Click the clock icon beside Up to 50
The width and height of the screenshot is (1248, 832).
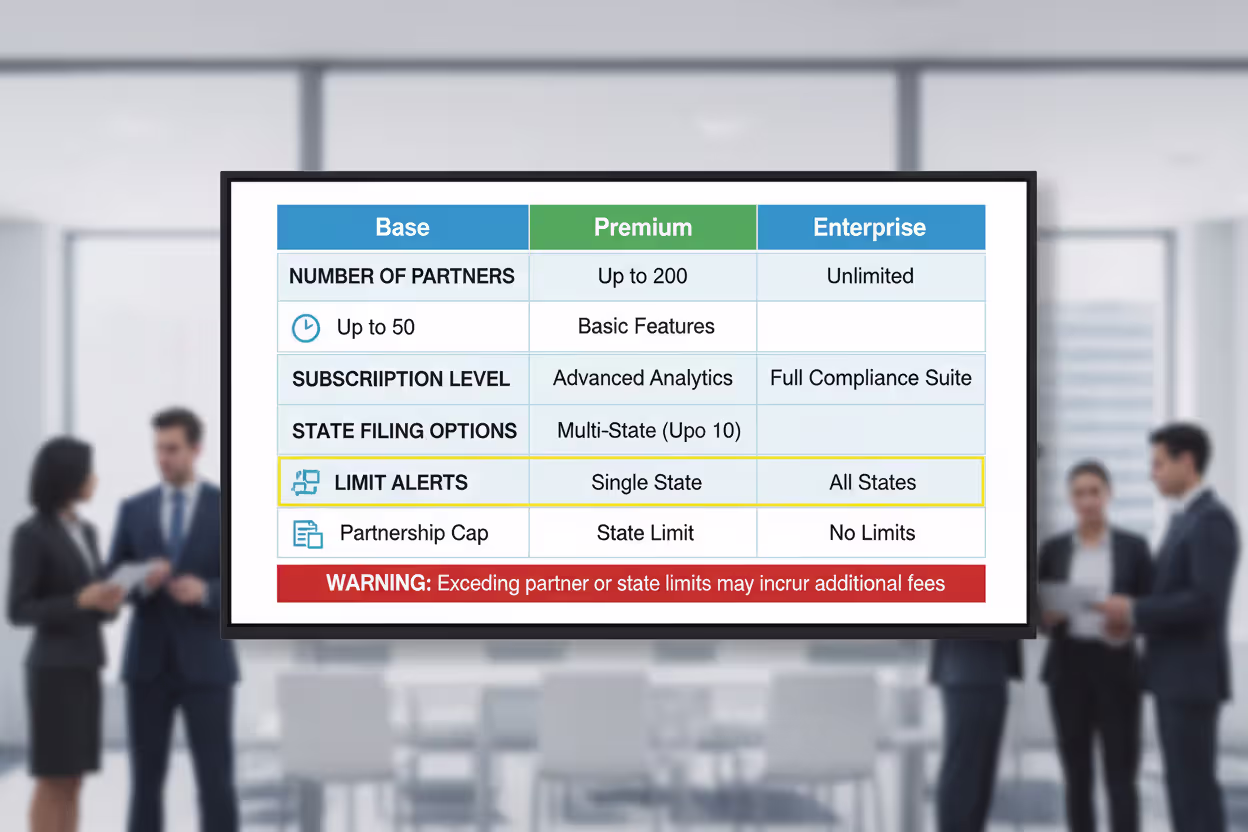click(x=306, y=327)
